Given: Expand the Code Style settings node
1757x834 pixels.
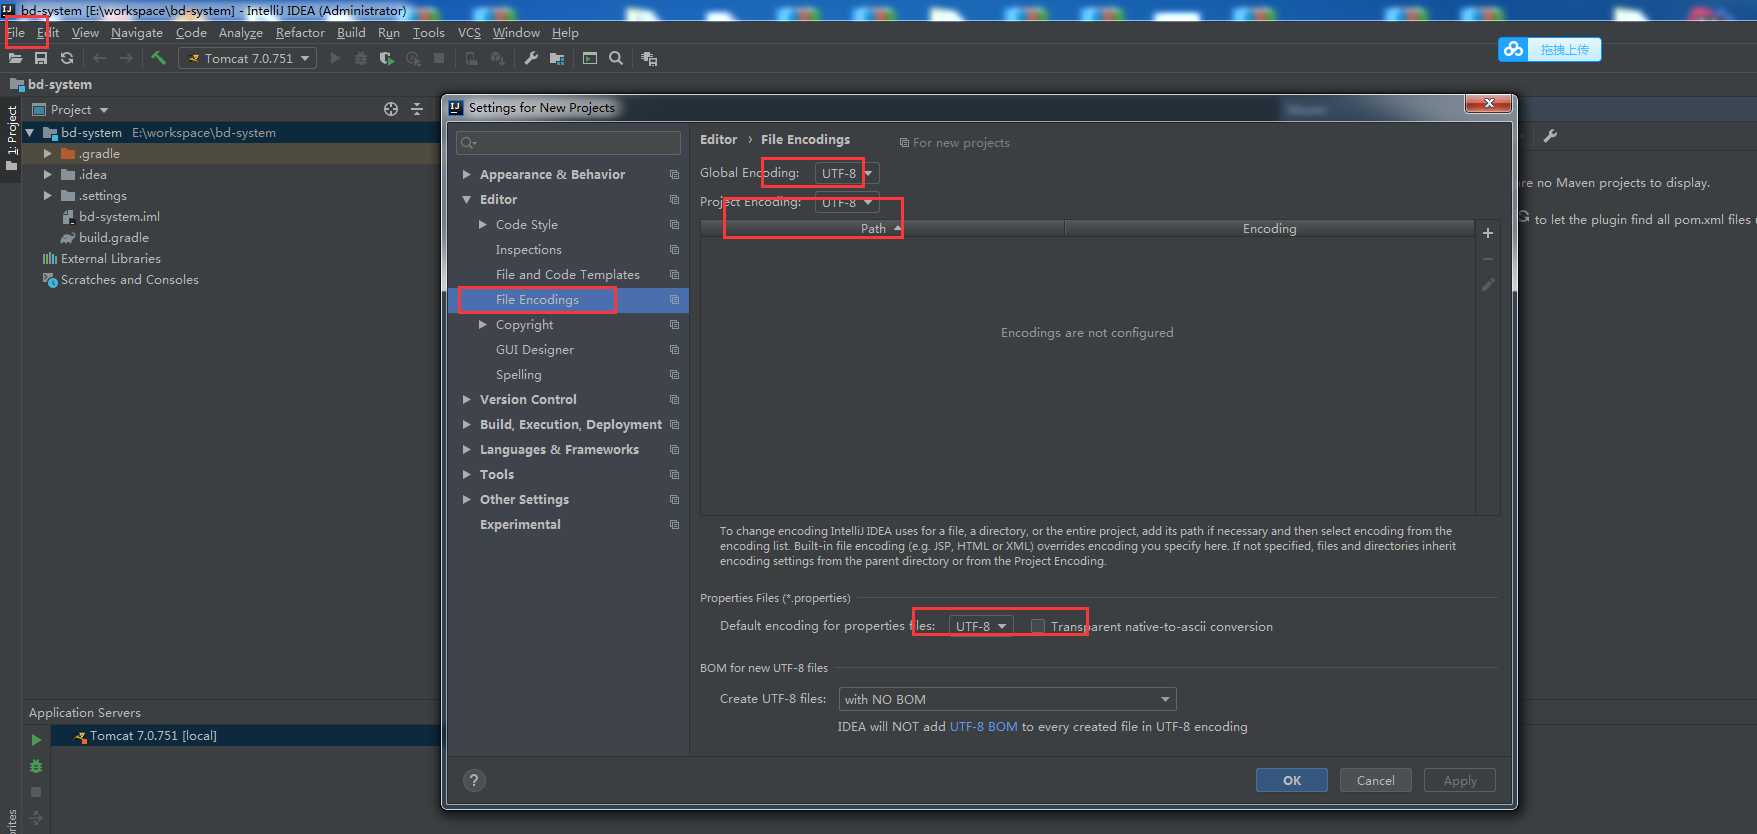Looking at the screenshot, I should click(483, 224).
